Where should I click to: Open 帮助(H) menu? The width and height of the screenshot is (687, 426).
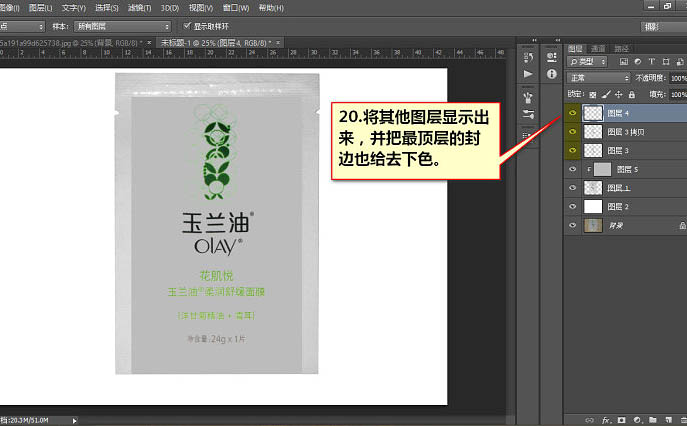(271, 8)
